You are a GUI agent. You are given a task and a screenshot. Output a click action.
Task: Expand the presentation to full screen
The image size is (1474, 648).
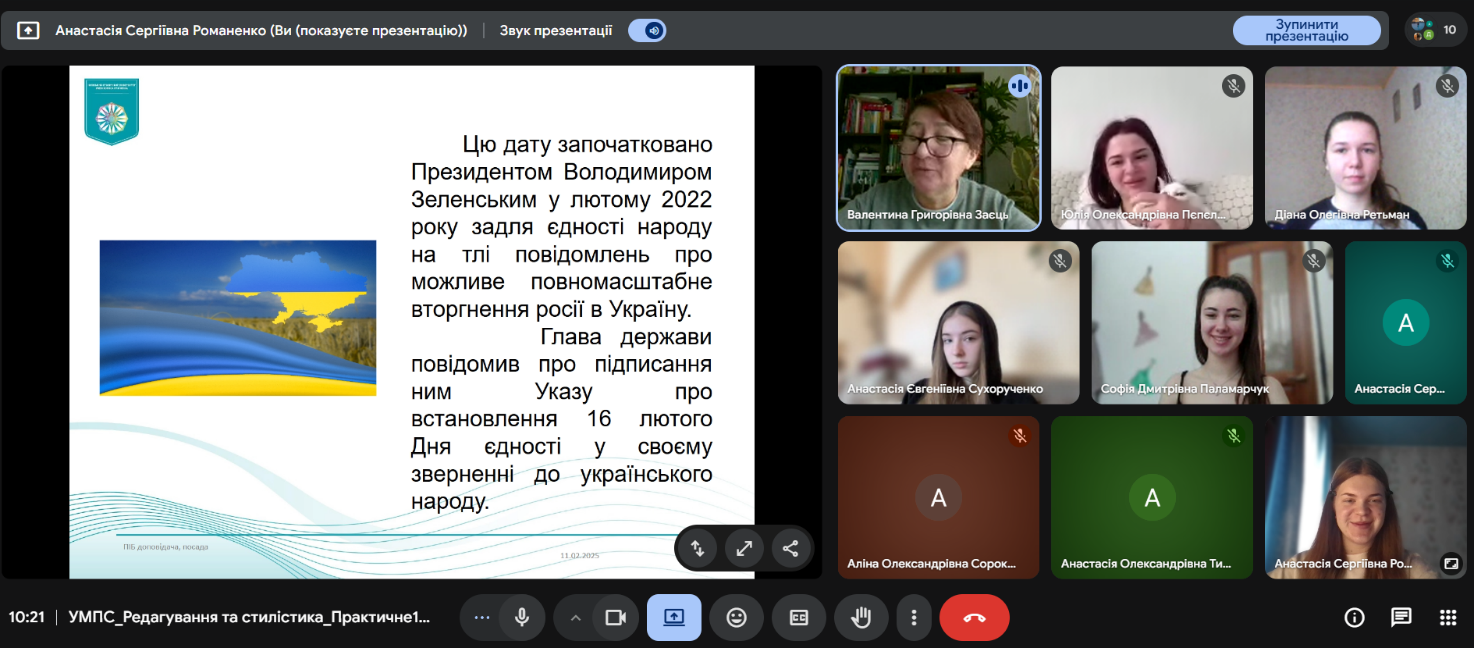pos(744,548)
